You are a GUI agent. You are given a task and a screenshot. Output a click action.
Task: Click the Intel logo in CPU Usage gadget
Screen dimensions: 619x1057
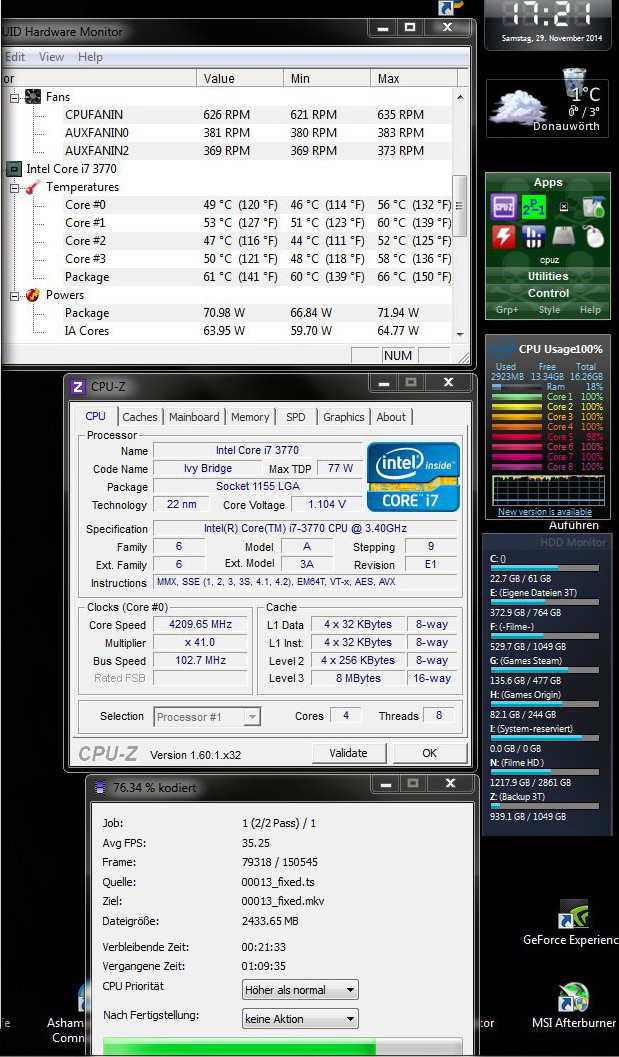tap(502, 351)
